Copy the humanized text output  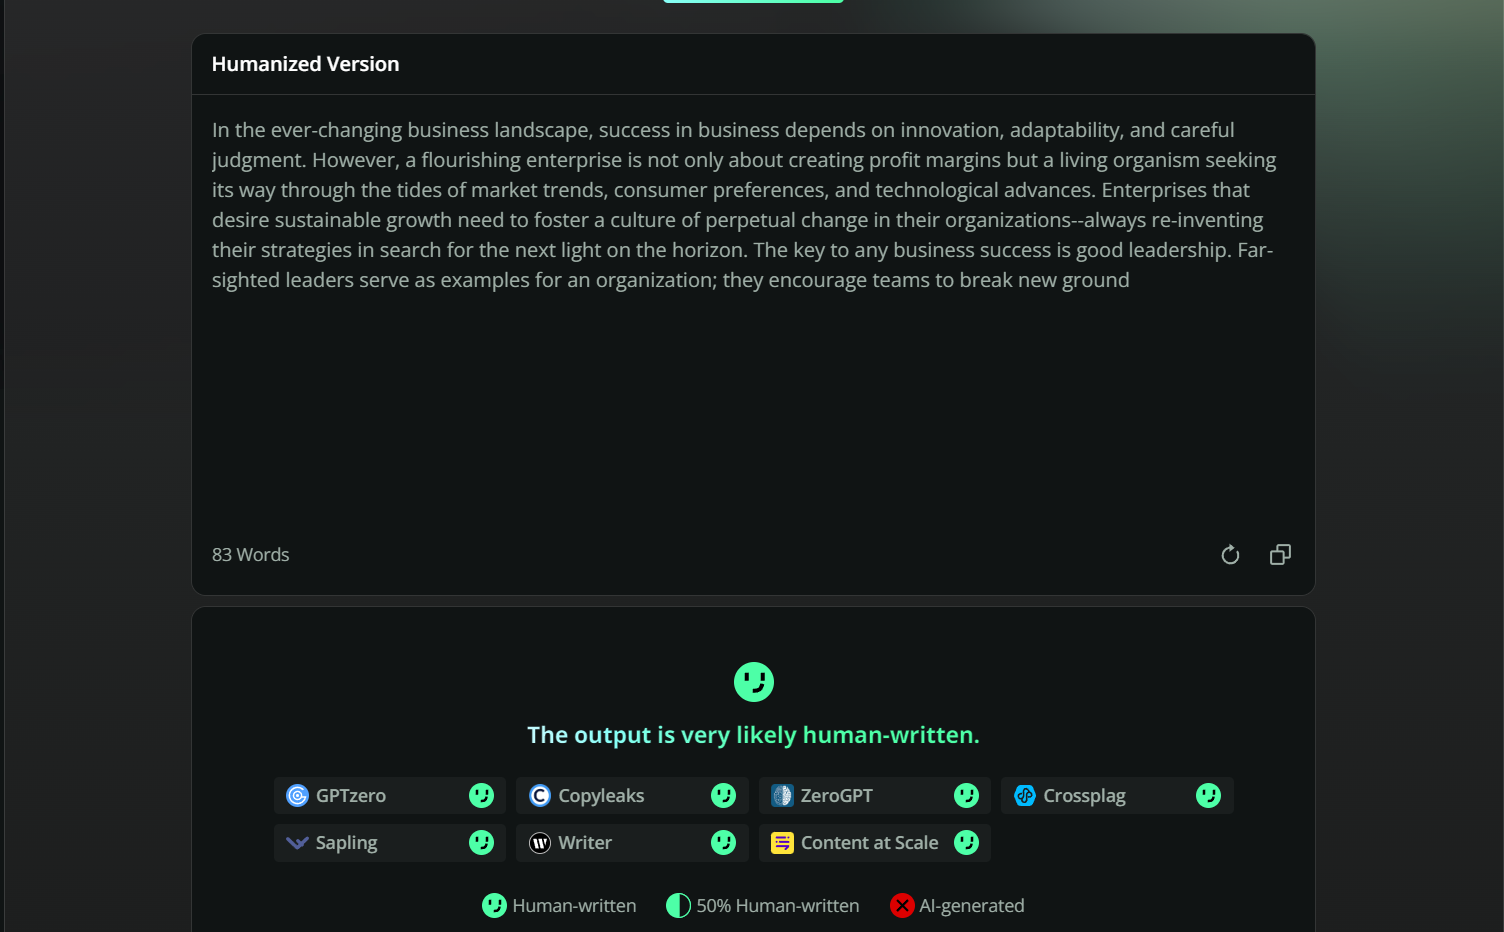[x=1280, y=555]
